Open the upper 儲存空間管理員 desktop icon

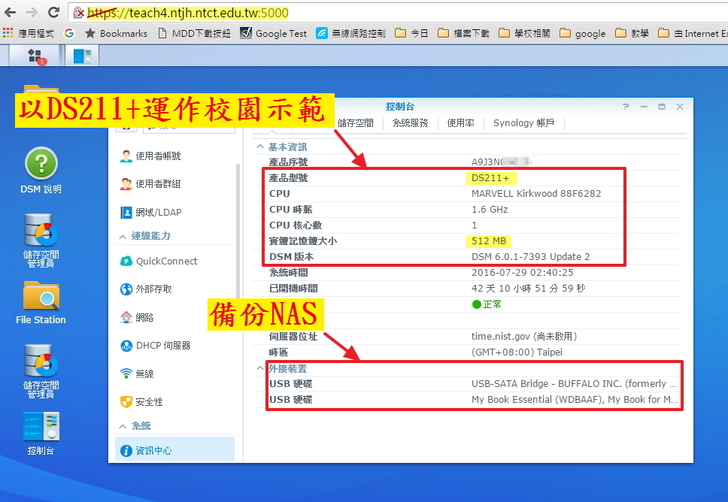[41, 241]
